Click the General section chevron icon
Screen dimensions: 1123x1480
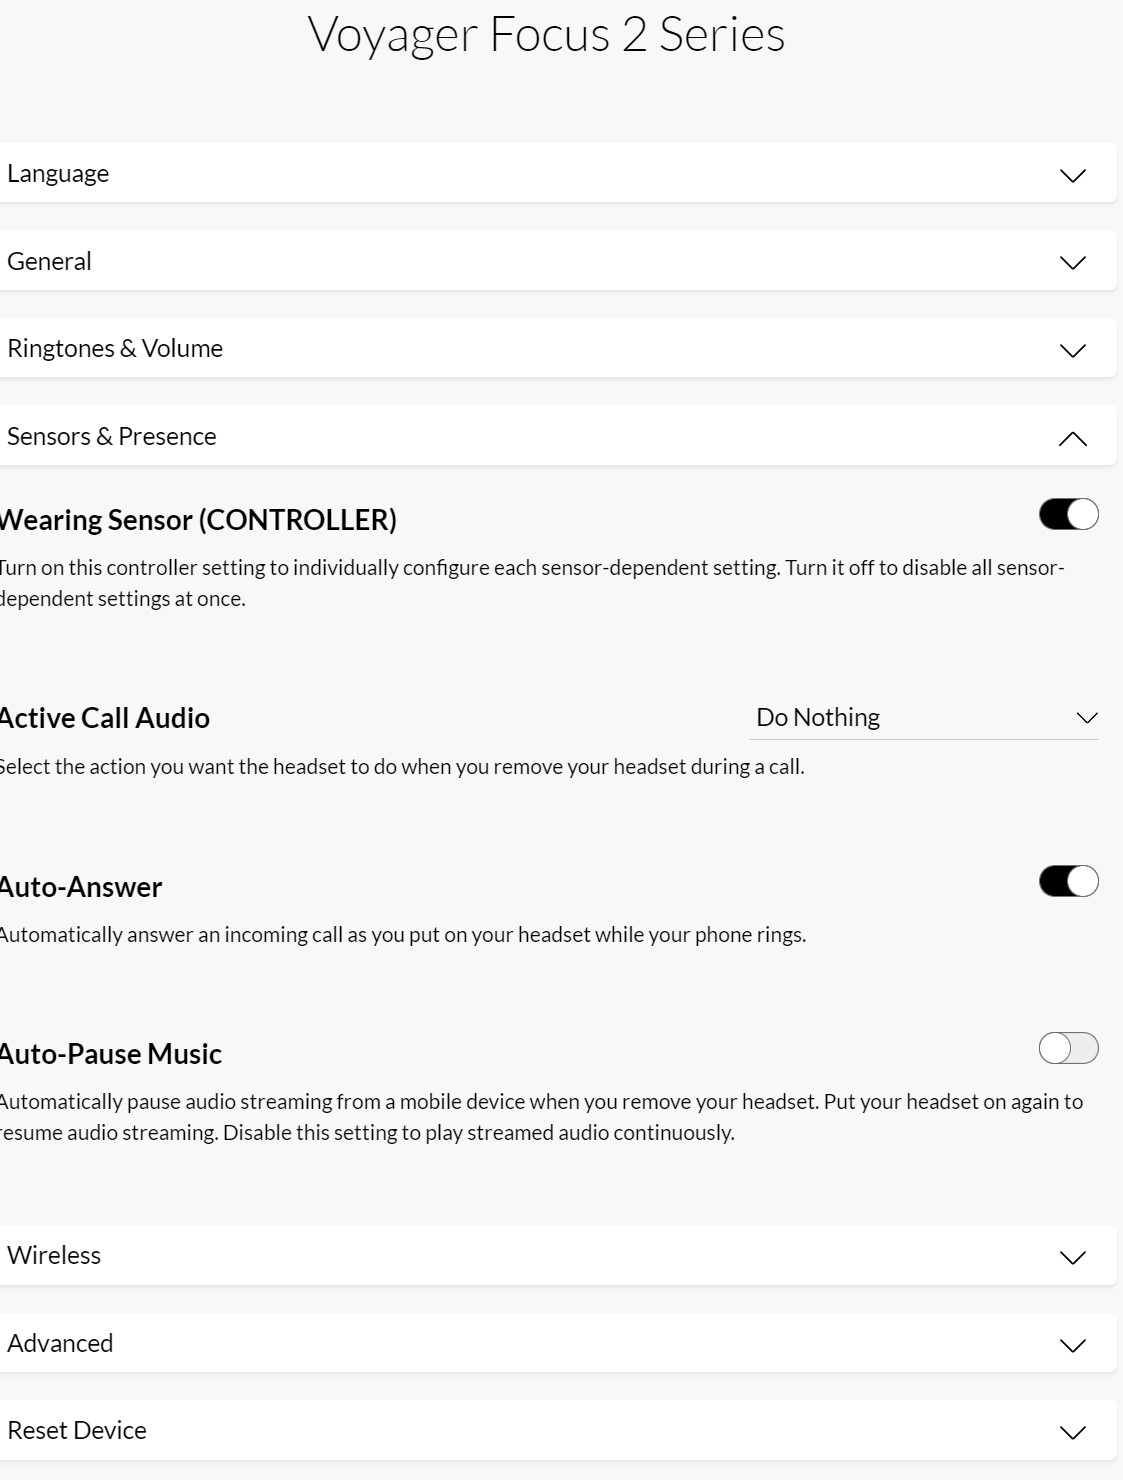pyautogui.click(x=1072, y=263)
